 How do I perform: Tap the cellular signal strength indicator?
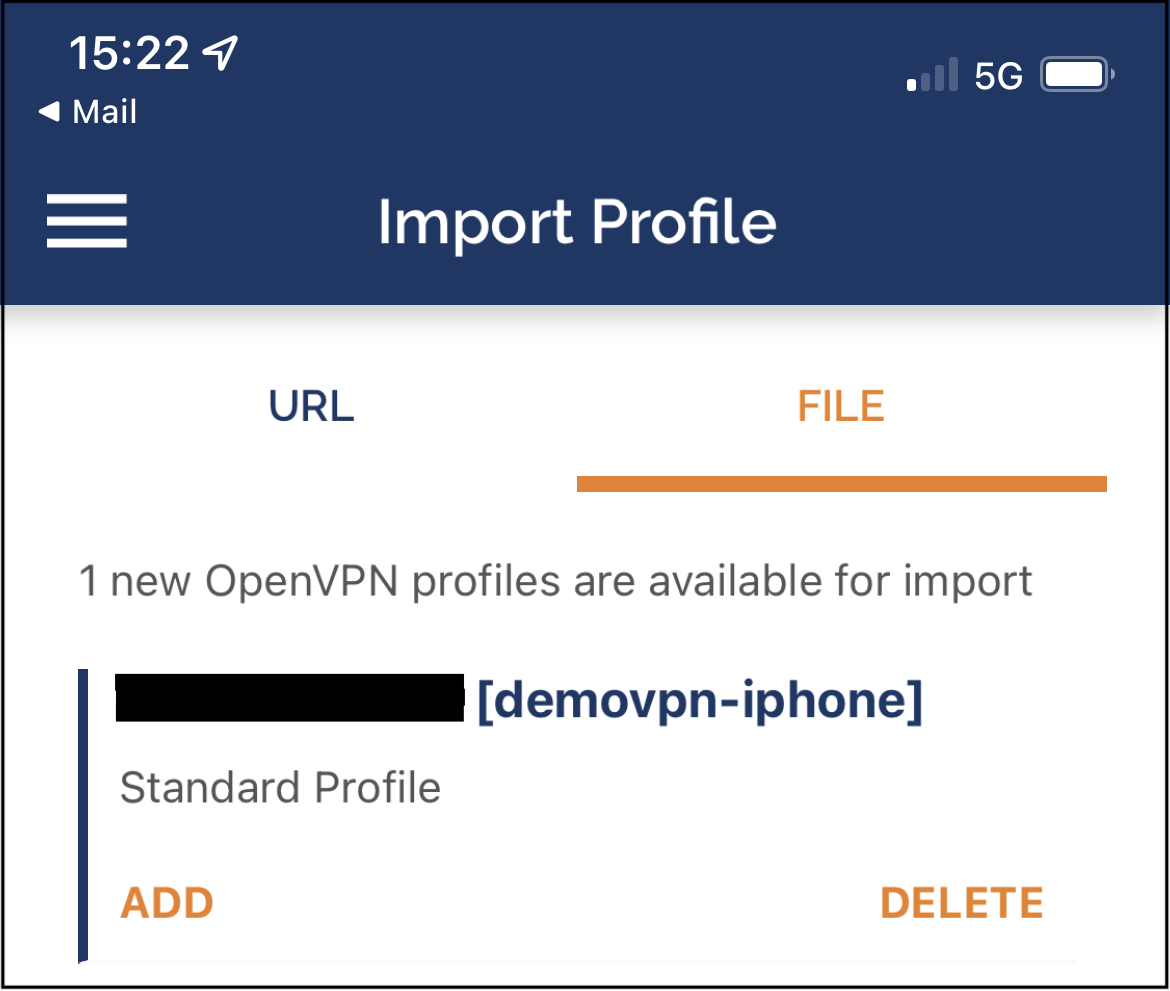coord(932,74)
